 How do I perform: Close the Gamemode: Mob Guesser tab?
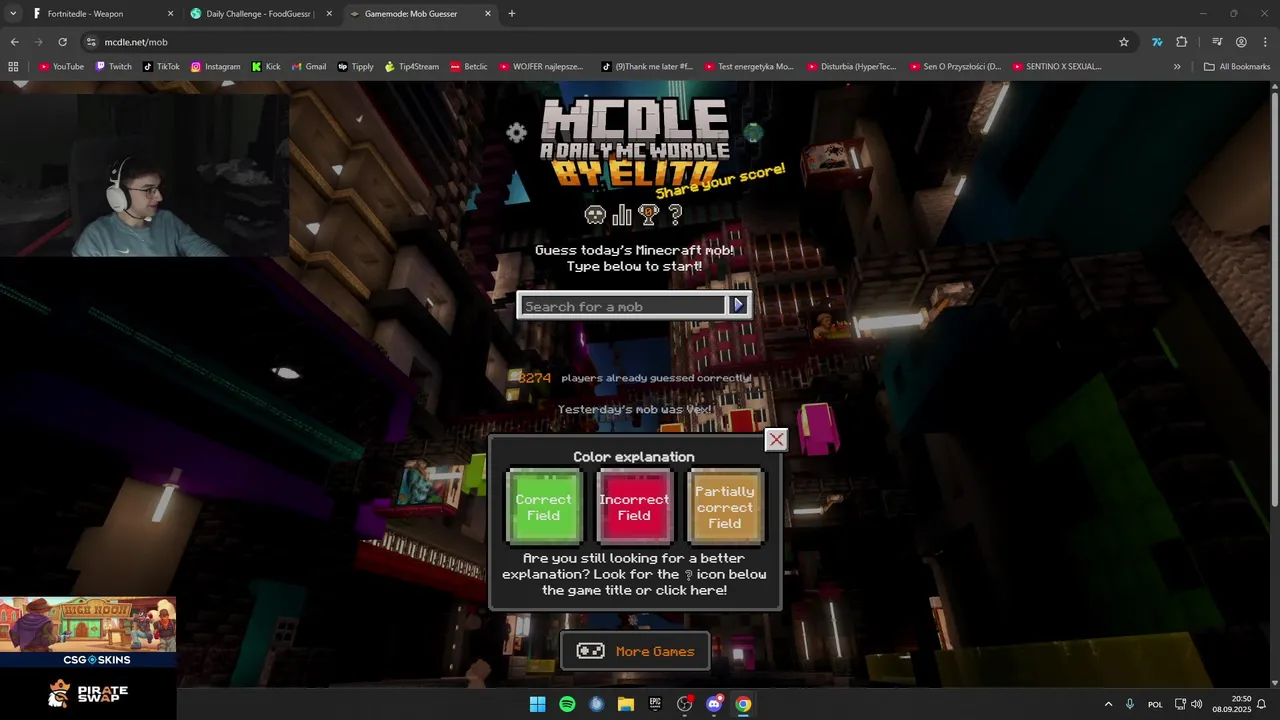pyautogui.click(x=488, y=14)
